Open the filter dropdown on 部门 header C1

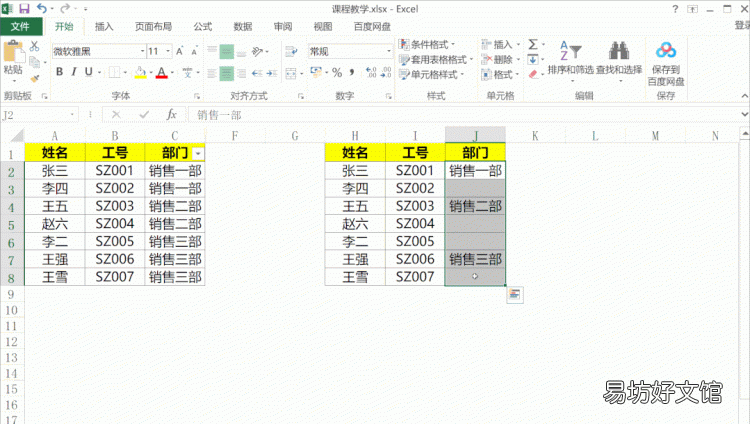198,153
